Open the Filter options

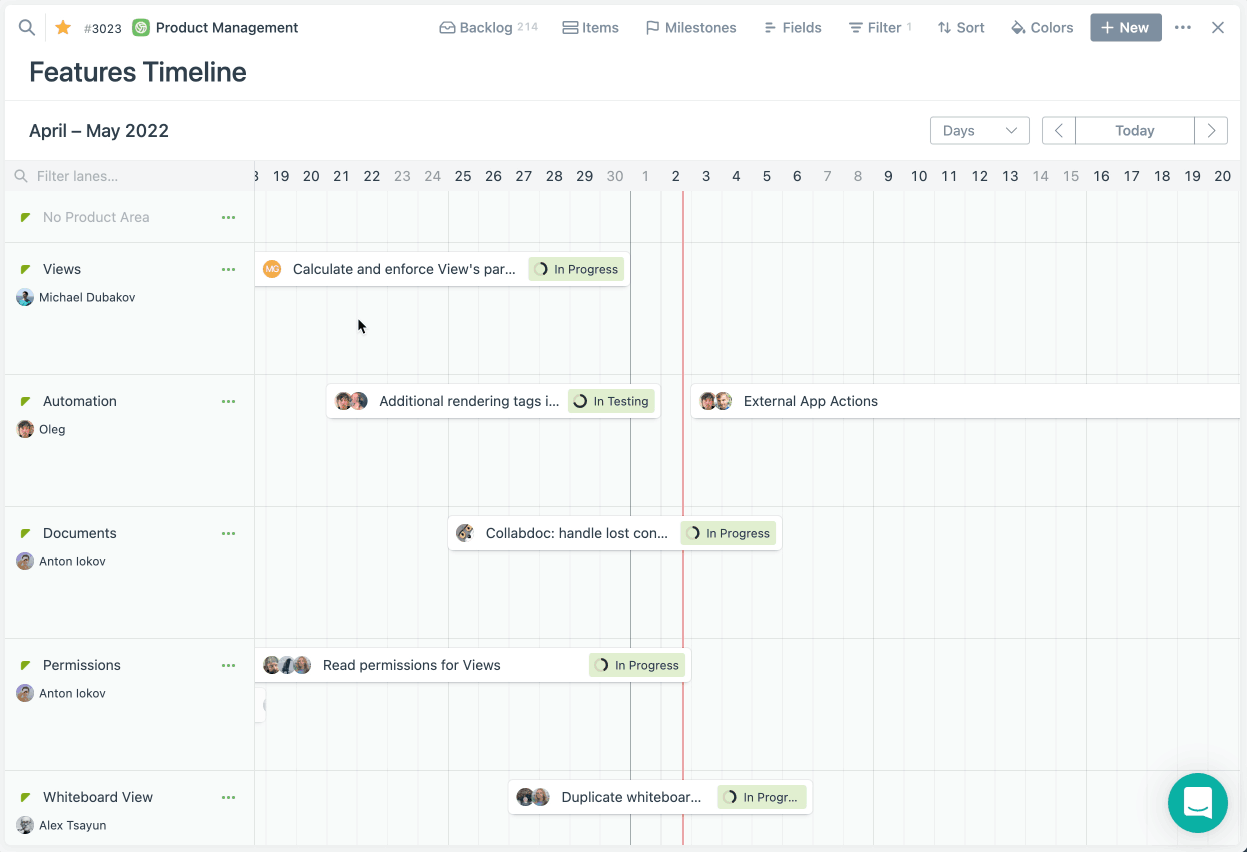pos(879,28)
